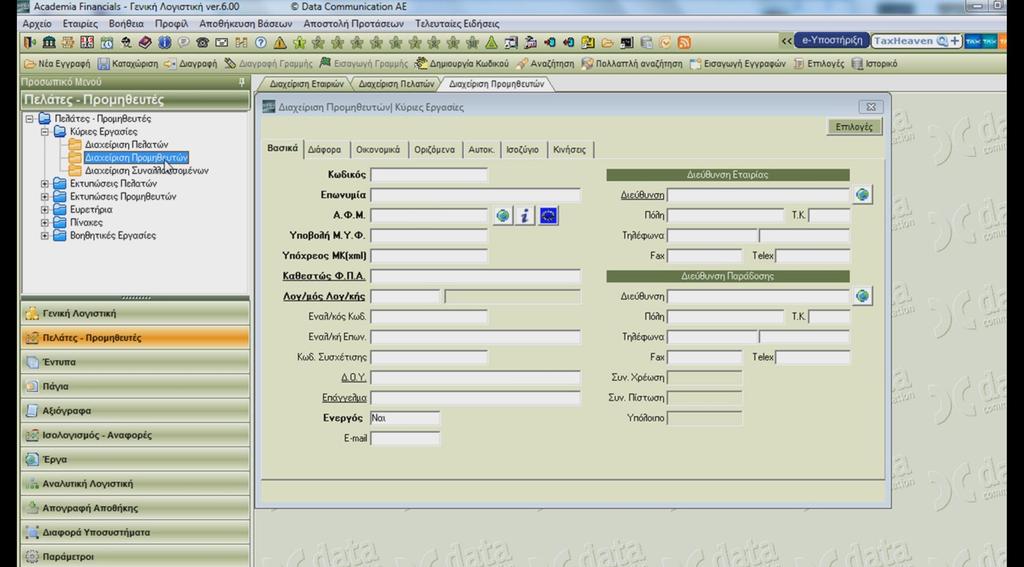Expand the Εκτυπώσεις Προμηθευτών tree node
Screen dimensions: 1024x567
tap(44, 197)
